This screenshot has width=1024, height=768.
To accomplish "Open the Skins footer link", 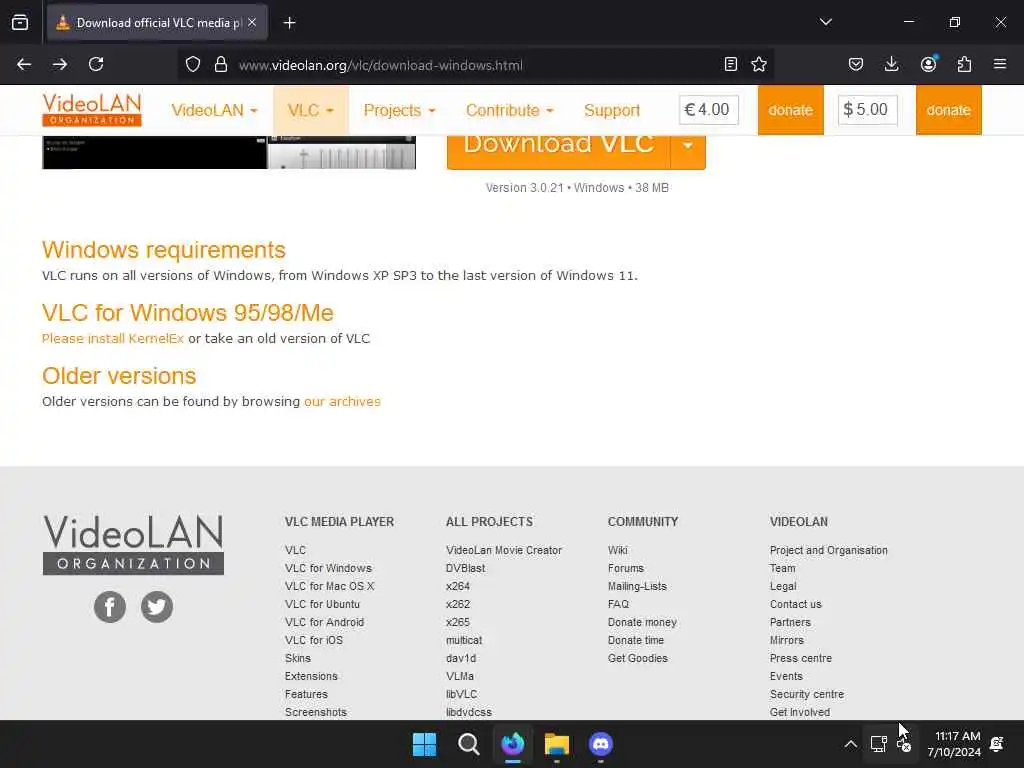I will [x=298, y=658].
